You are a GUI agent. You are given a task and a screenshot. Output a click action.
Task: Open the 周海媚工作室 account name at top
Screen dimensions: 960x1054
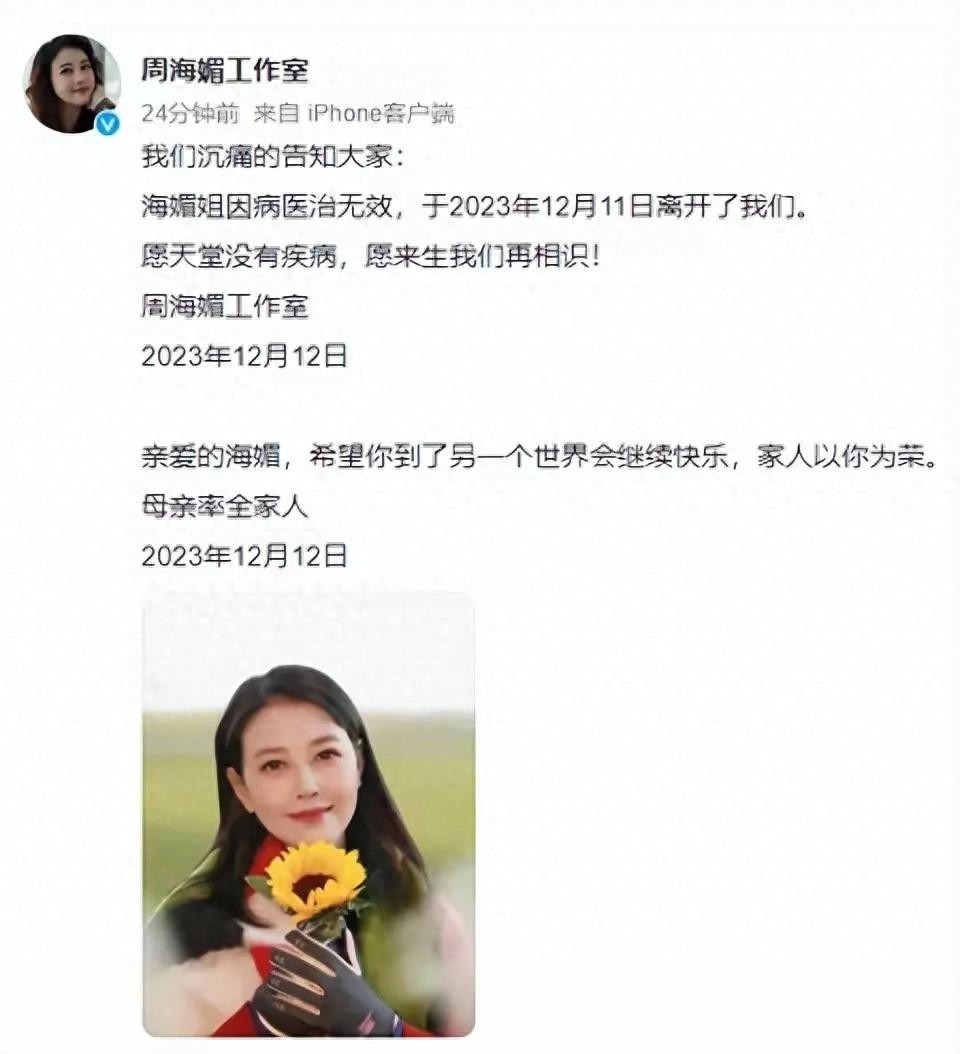(225, 71)
